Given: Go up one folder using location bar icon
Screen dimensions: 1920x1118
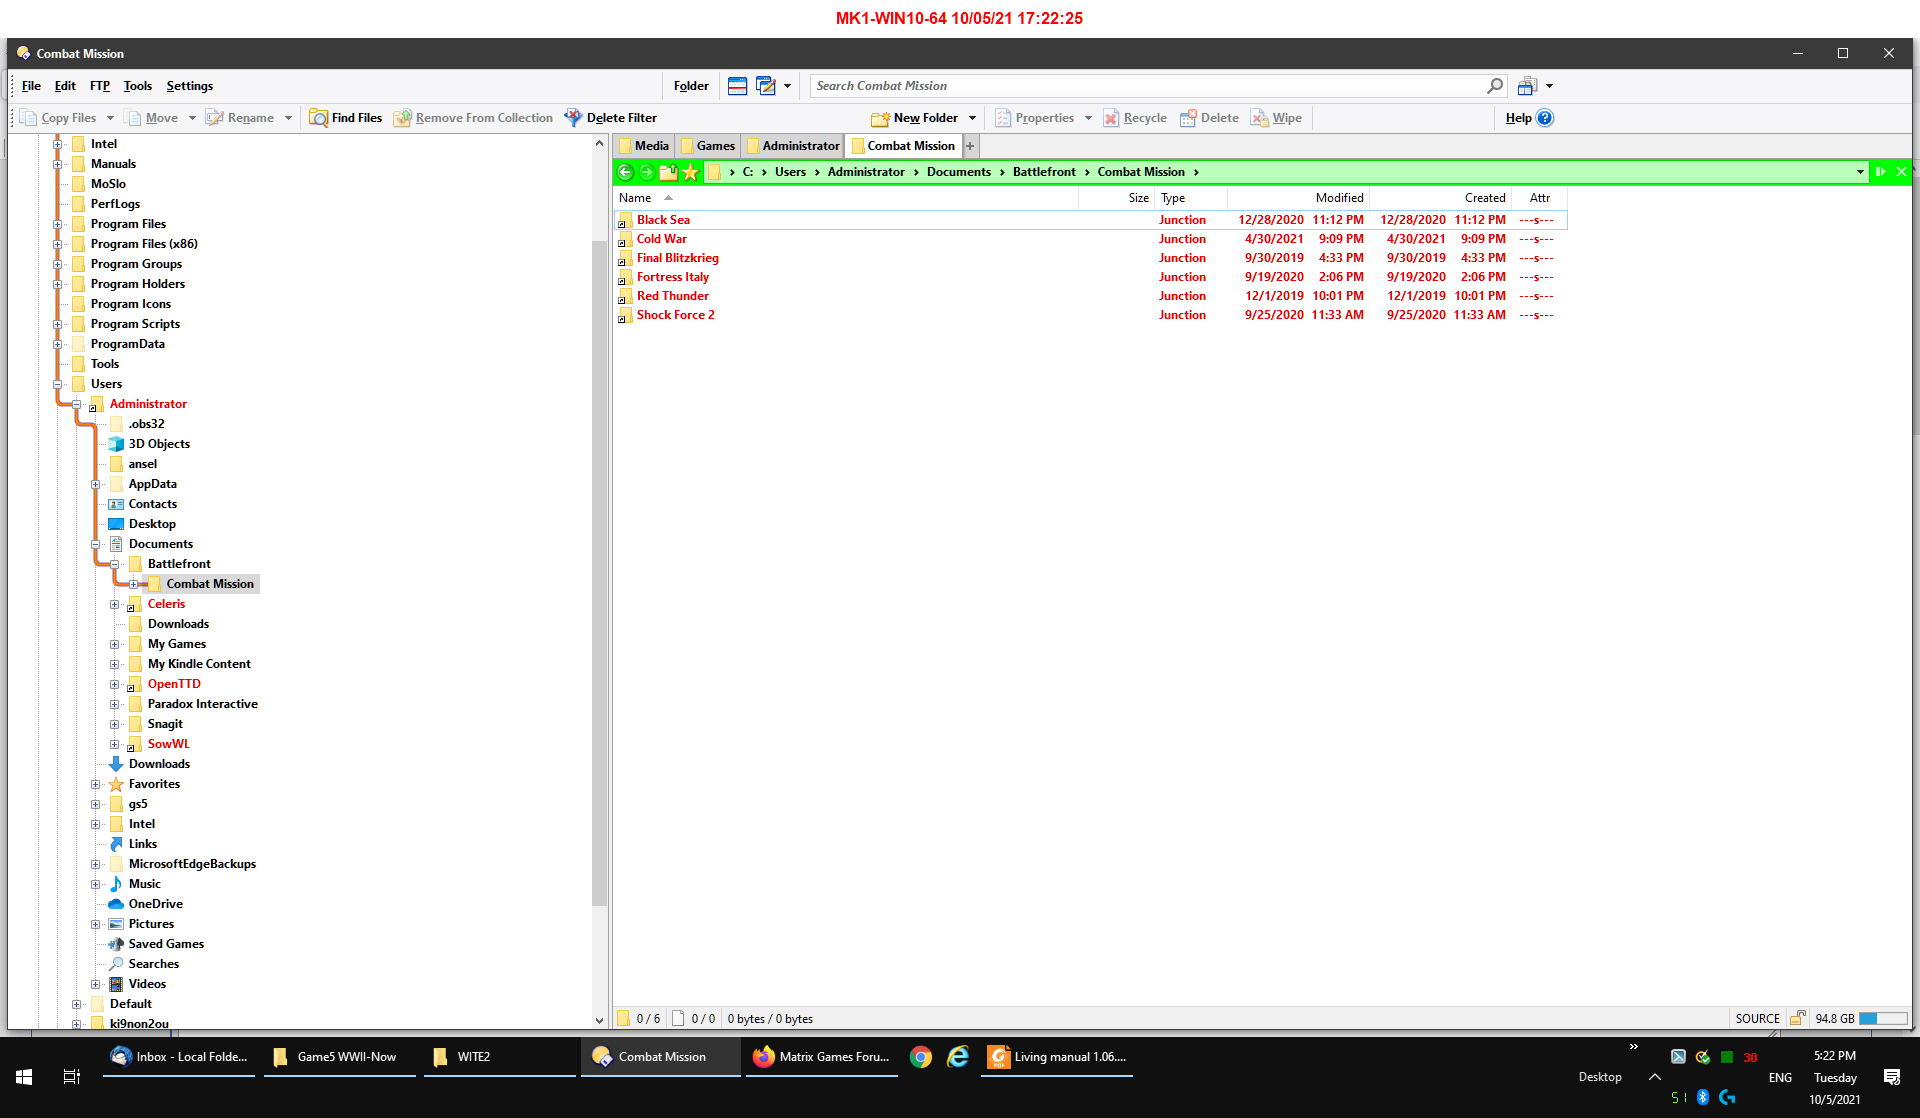Looking at the screenshot, I should coord(668,172).
